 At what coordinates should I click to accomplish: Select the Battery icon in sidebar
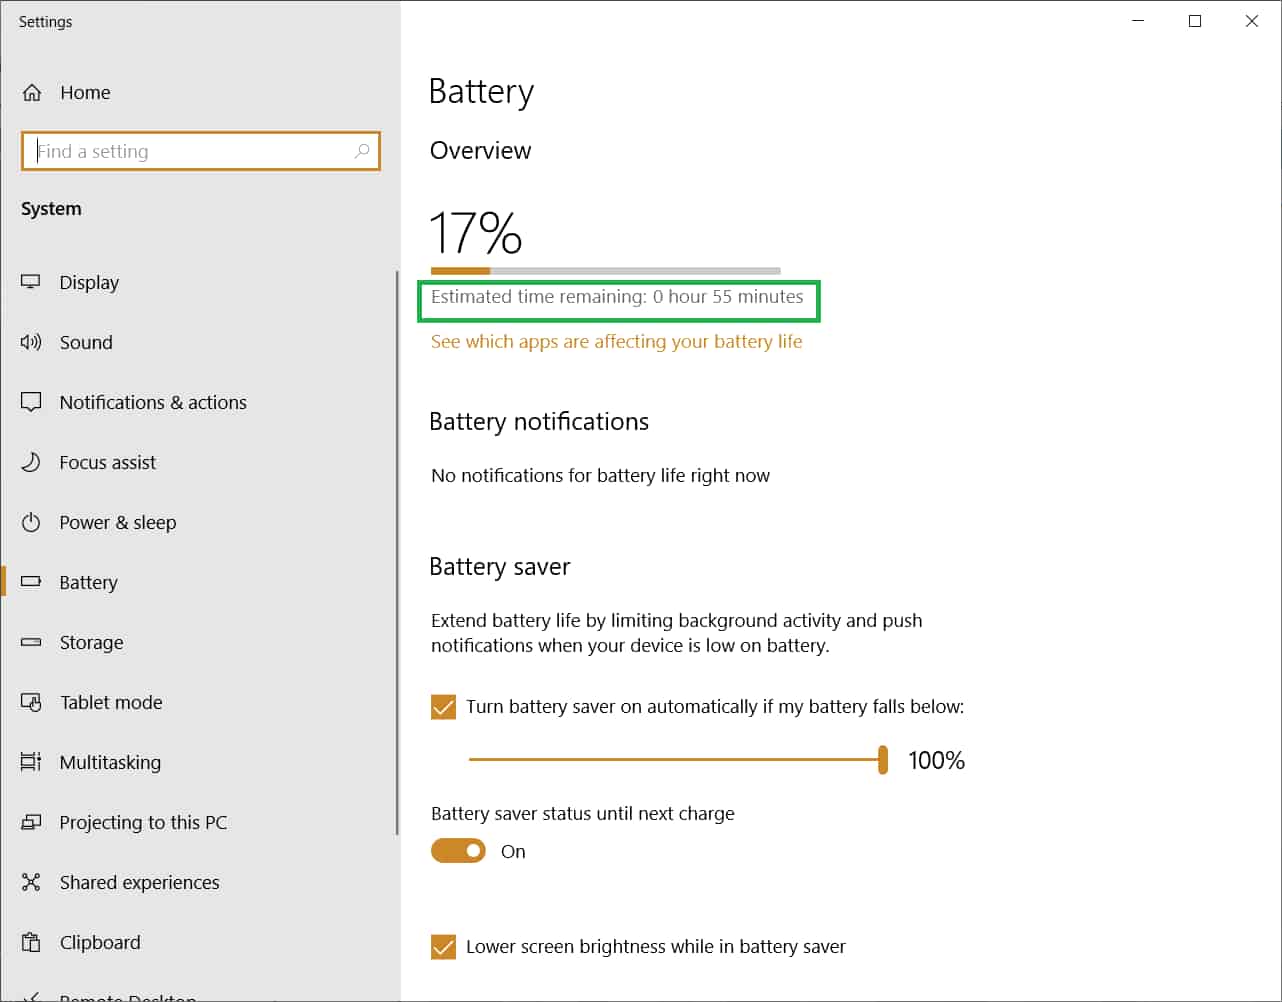[31, 582]
